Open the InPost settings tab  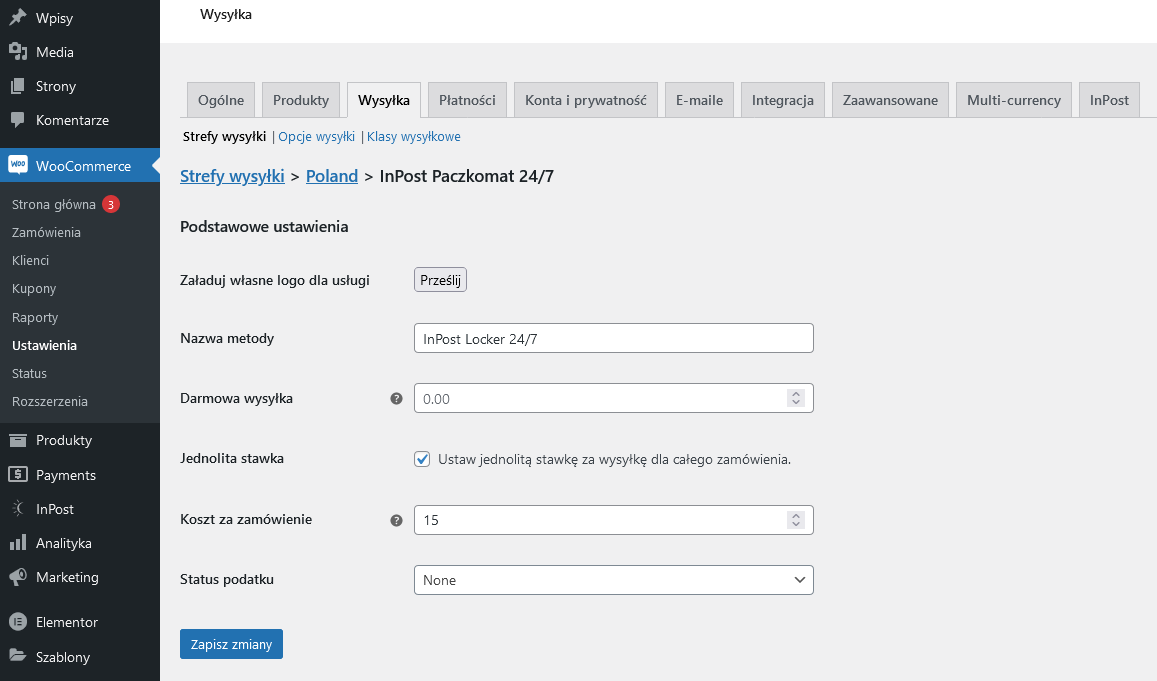click(1109, 100)
